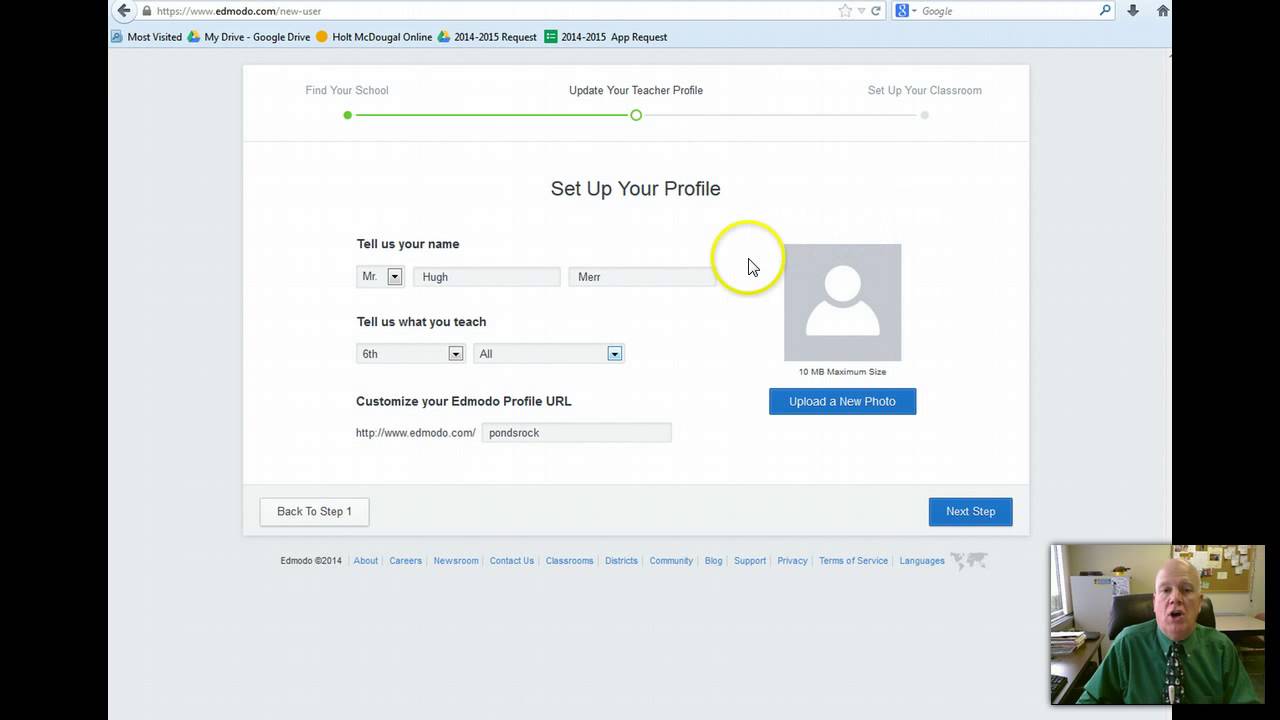
Task: Click the green Find Your School progress dot
Action: [347, 115]
